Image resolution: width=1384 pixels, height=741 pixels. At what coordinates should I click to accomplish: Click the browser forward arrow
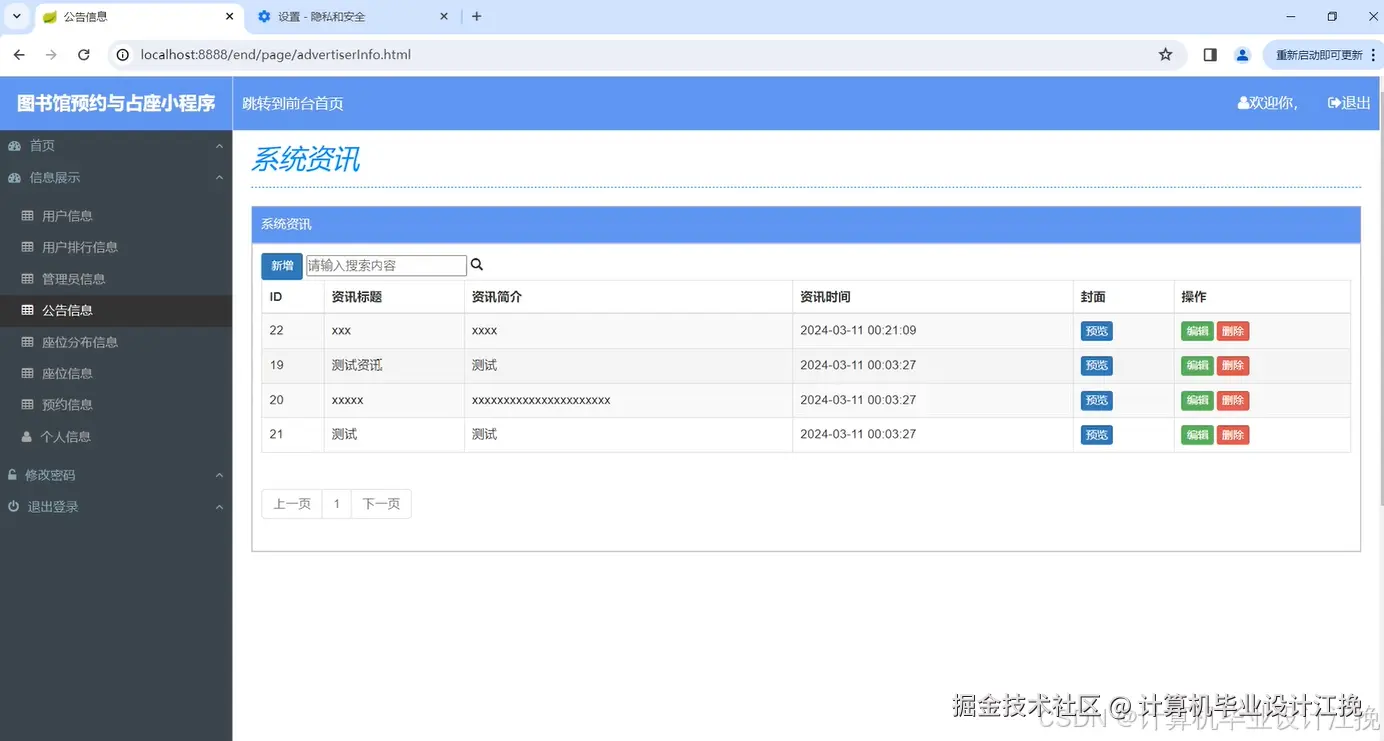51,55
